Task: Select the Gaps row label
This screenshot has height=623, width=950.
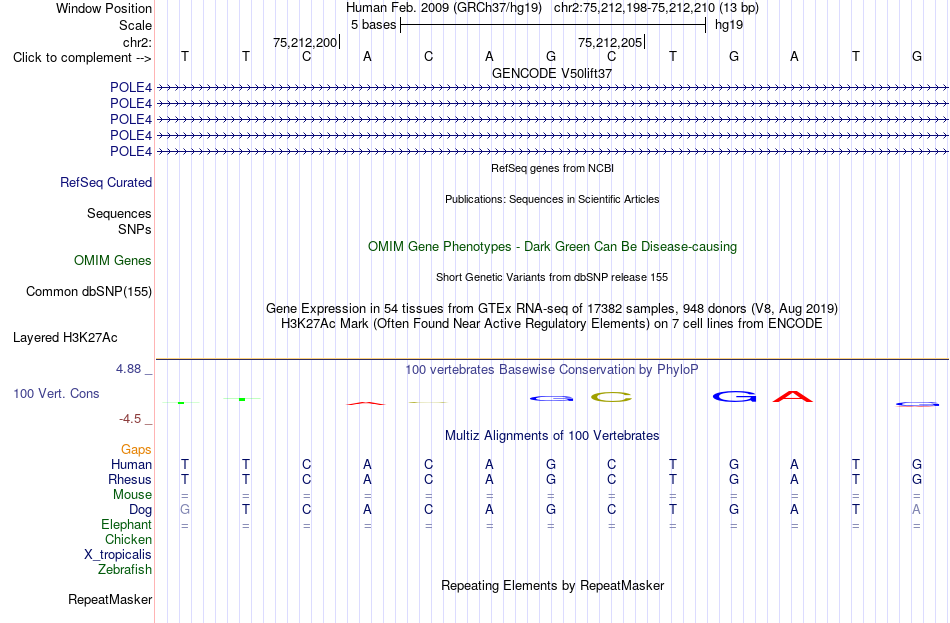Action: pyautogui.click(x=136, y=450)
